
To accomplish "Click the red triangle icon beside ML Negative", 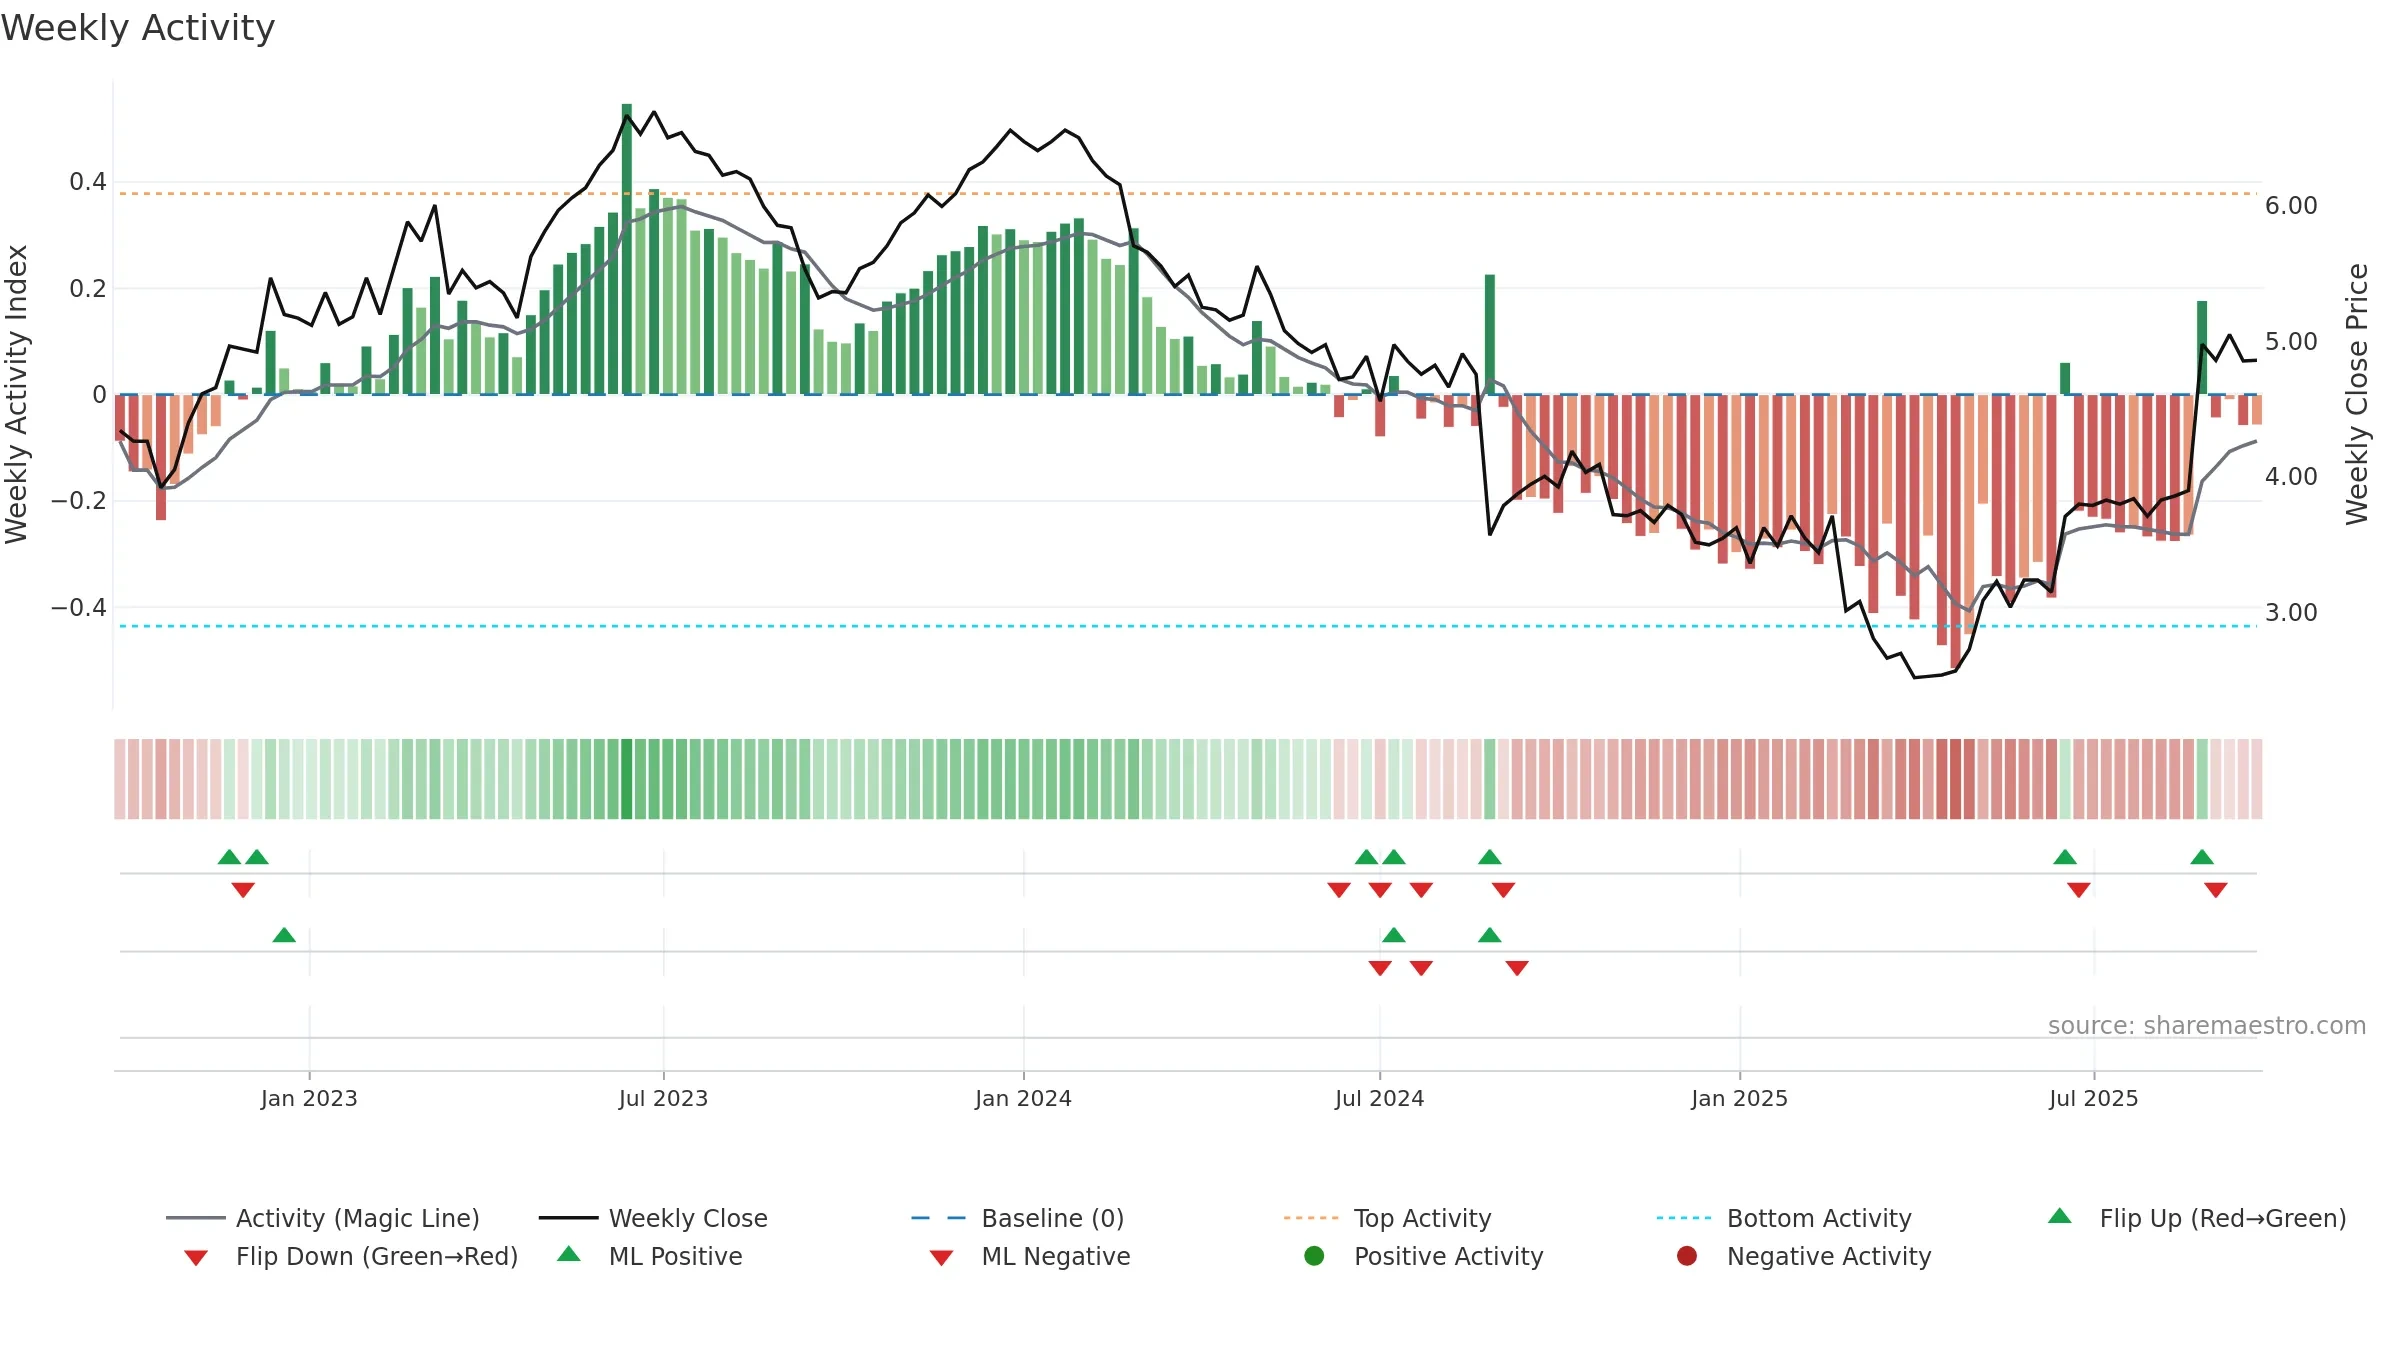I will click(941, 1258).
